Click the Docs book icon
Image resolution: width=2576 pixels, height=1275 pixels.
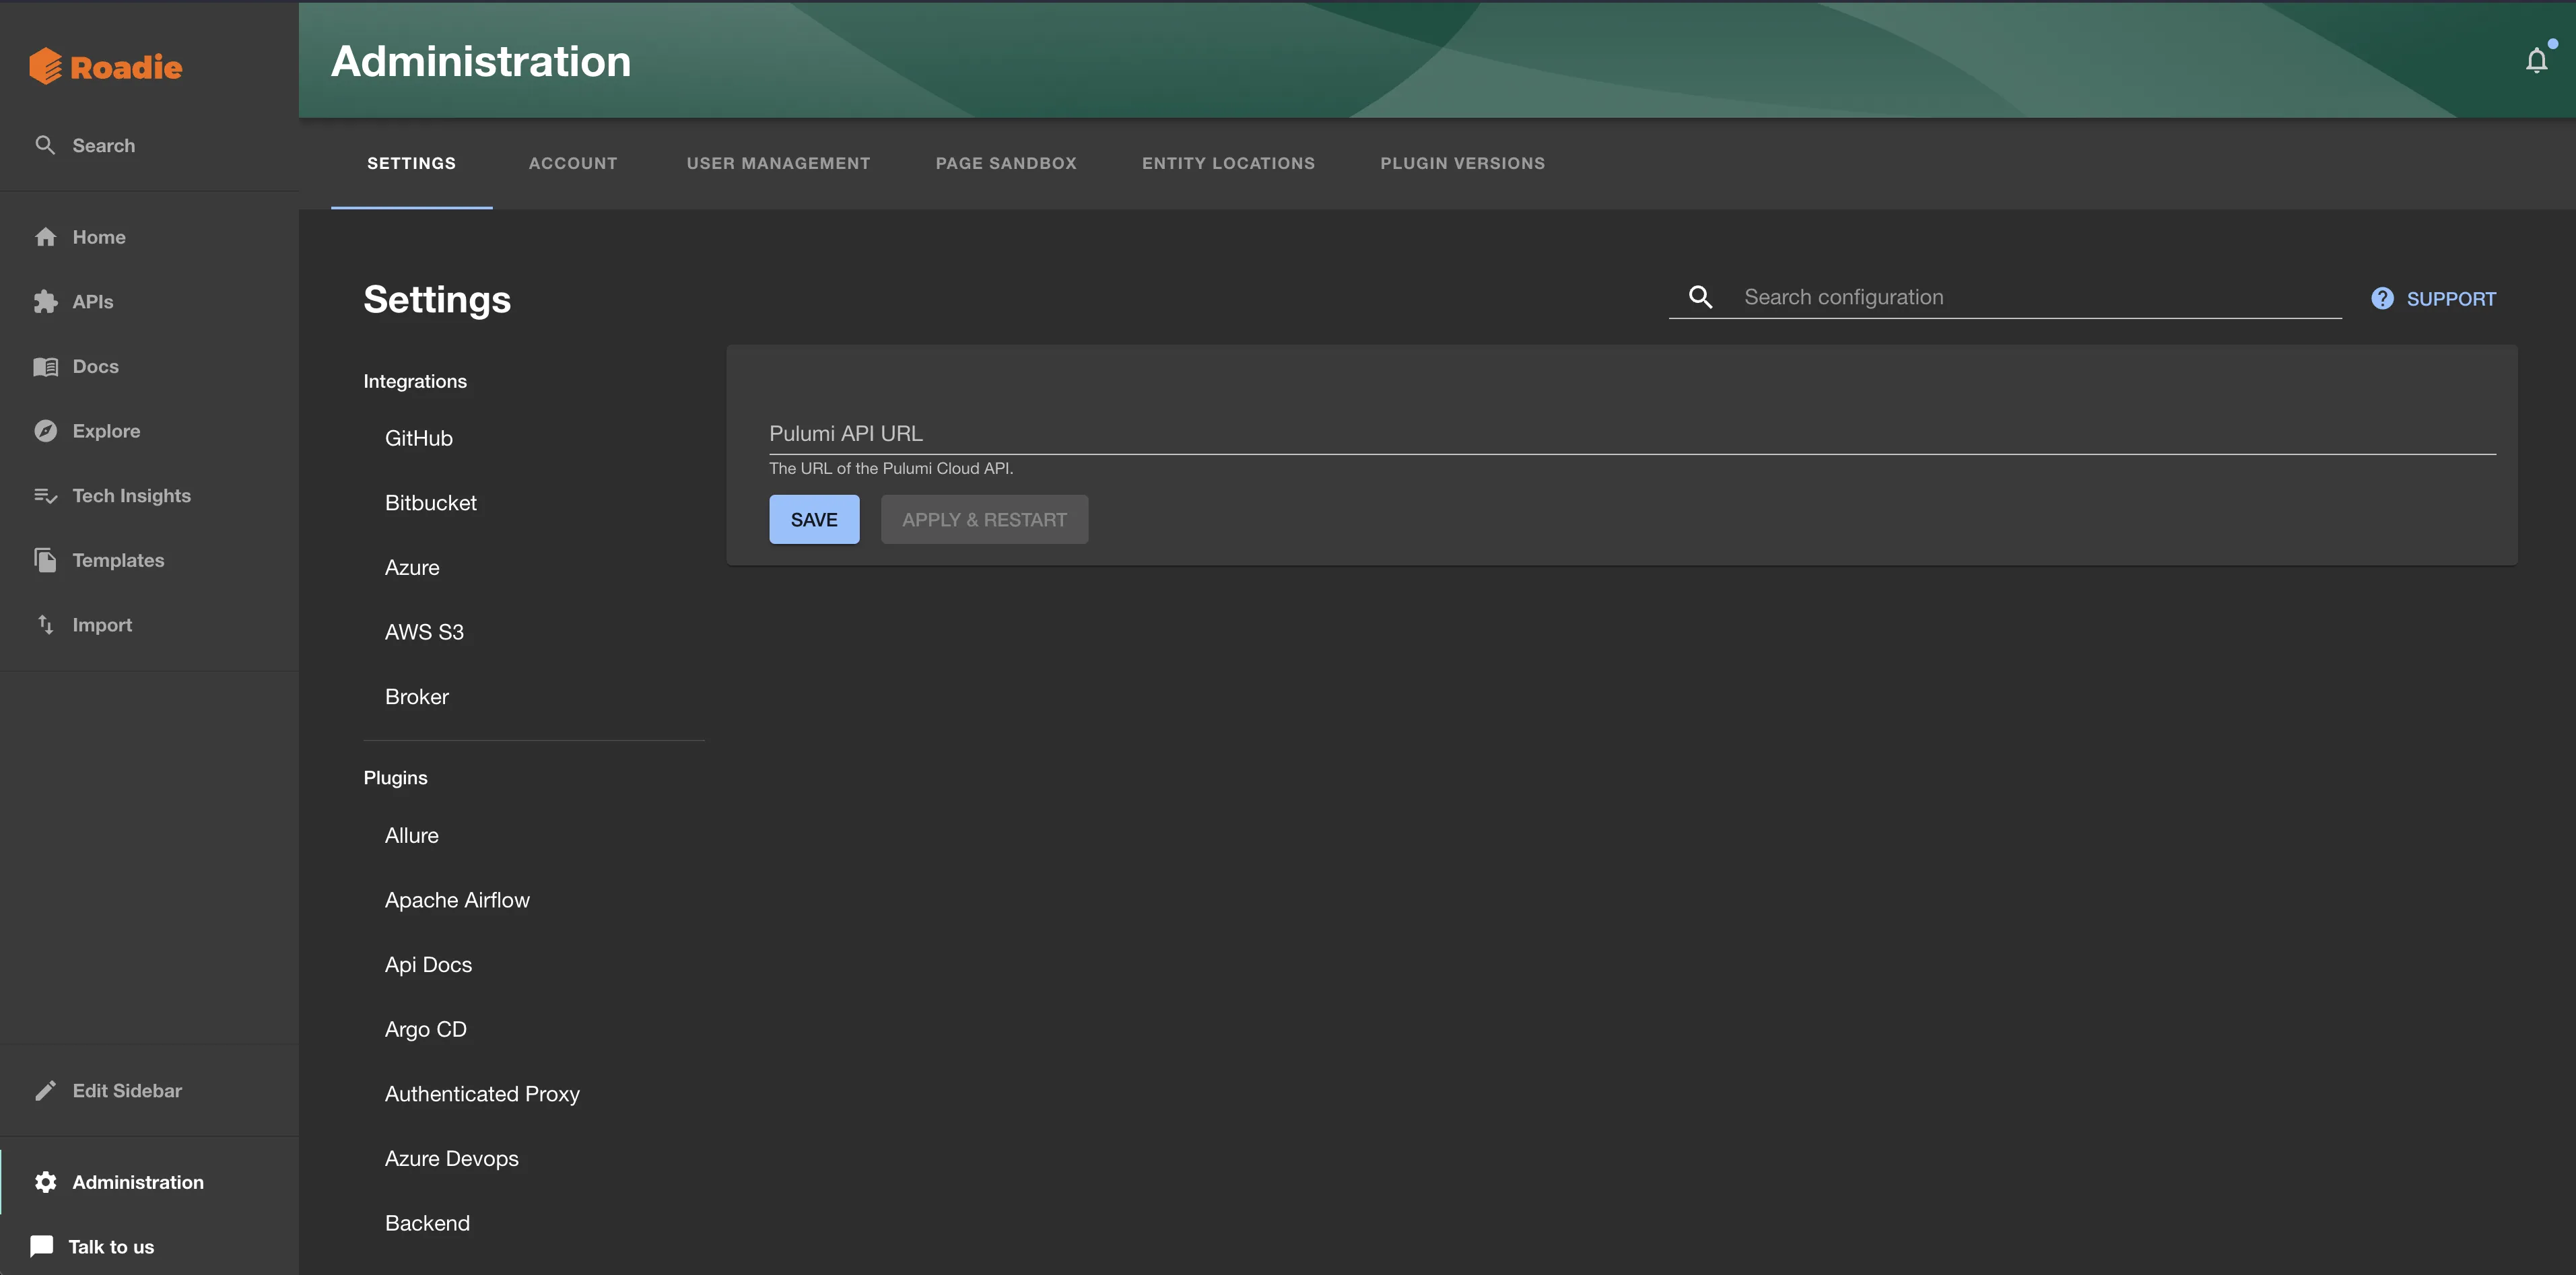tap(46, 366)
